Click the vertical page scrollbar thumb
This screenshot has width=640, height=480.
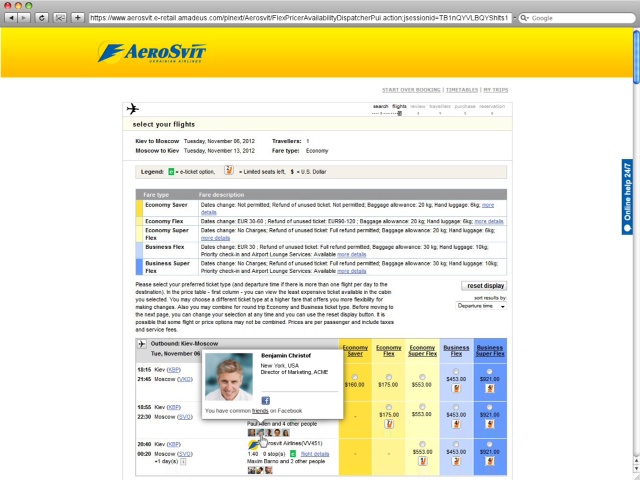[636, 57]
